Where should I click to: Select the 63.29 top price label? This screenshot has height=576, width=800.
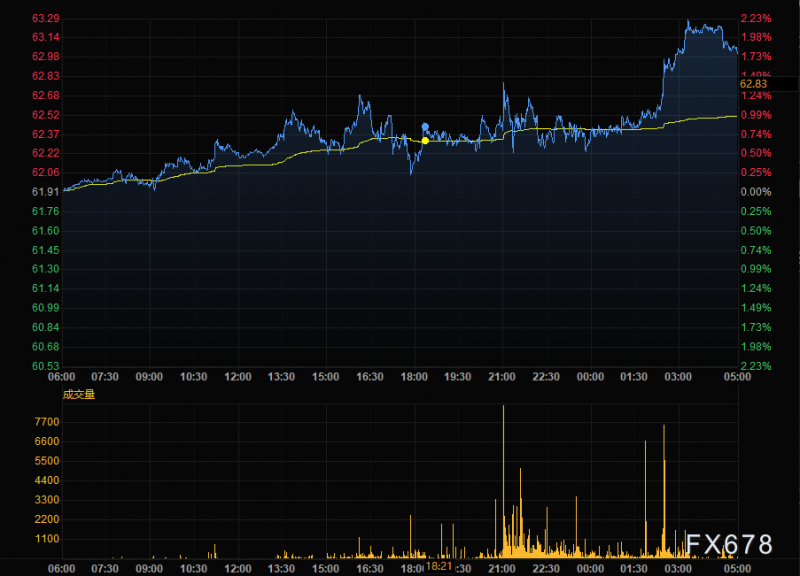click(46, 18)
